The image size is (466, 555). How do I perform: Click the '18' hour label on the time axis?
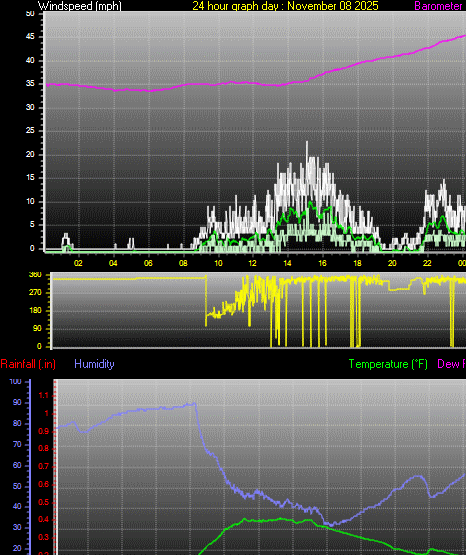pos(357,263)
